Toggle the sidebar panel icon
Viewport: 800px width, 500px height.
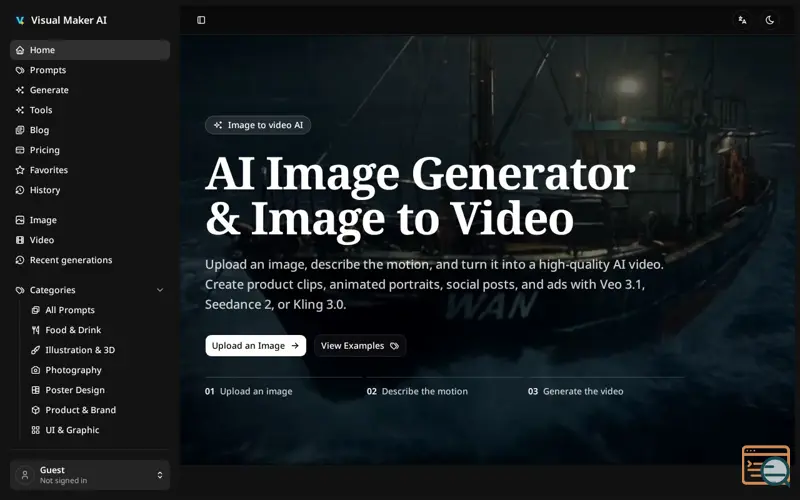click(201, 20)
